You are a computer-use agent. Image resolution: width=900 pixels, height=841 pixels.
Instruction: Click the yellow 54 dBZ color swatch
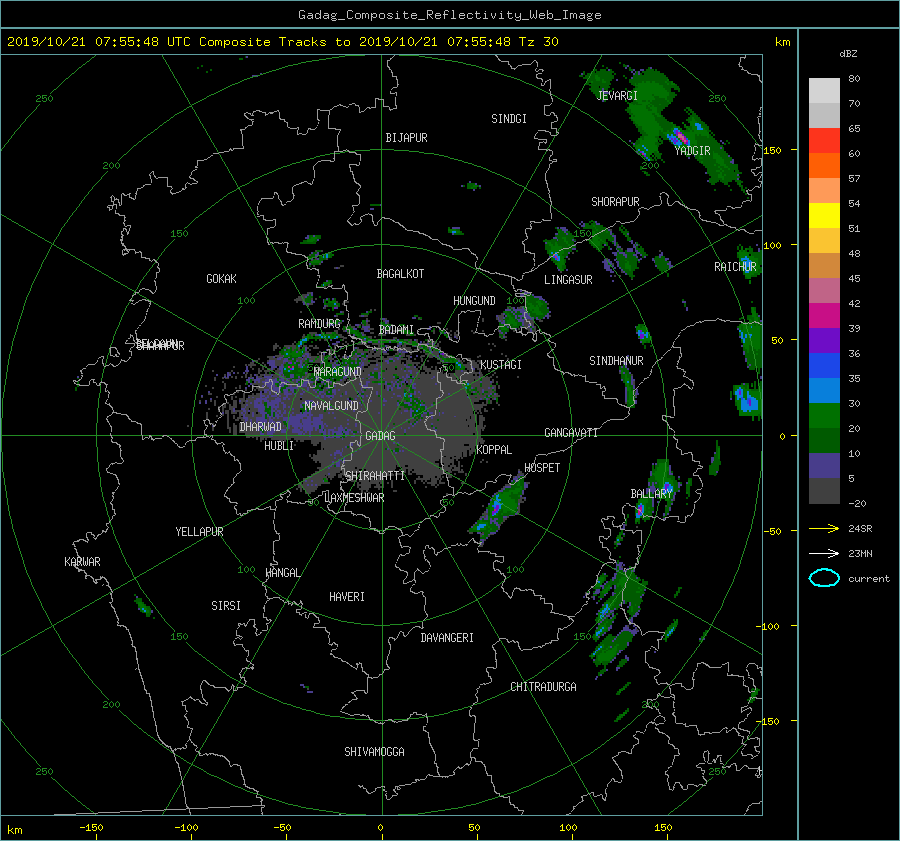(x=824, y=215)
